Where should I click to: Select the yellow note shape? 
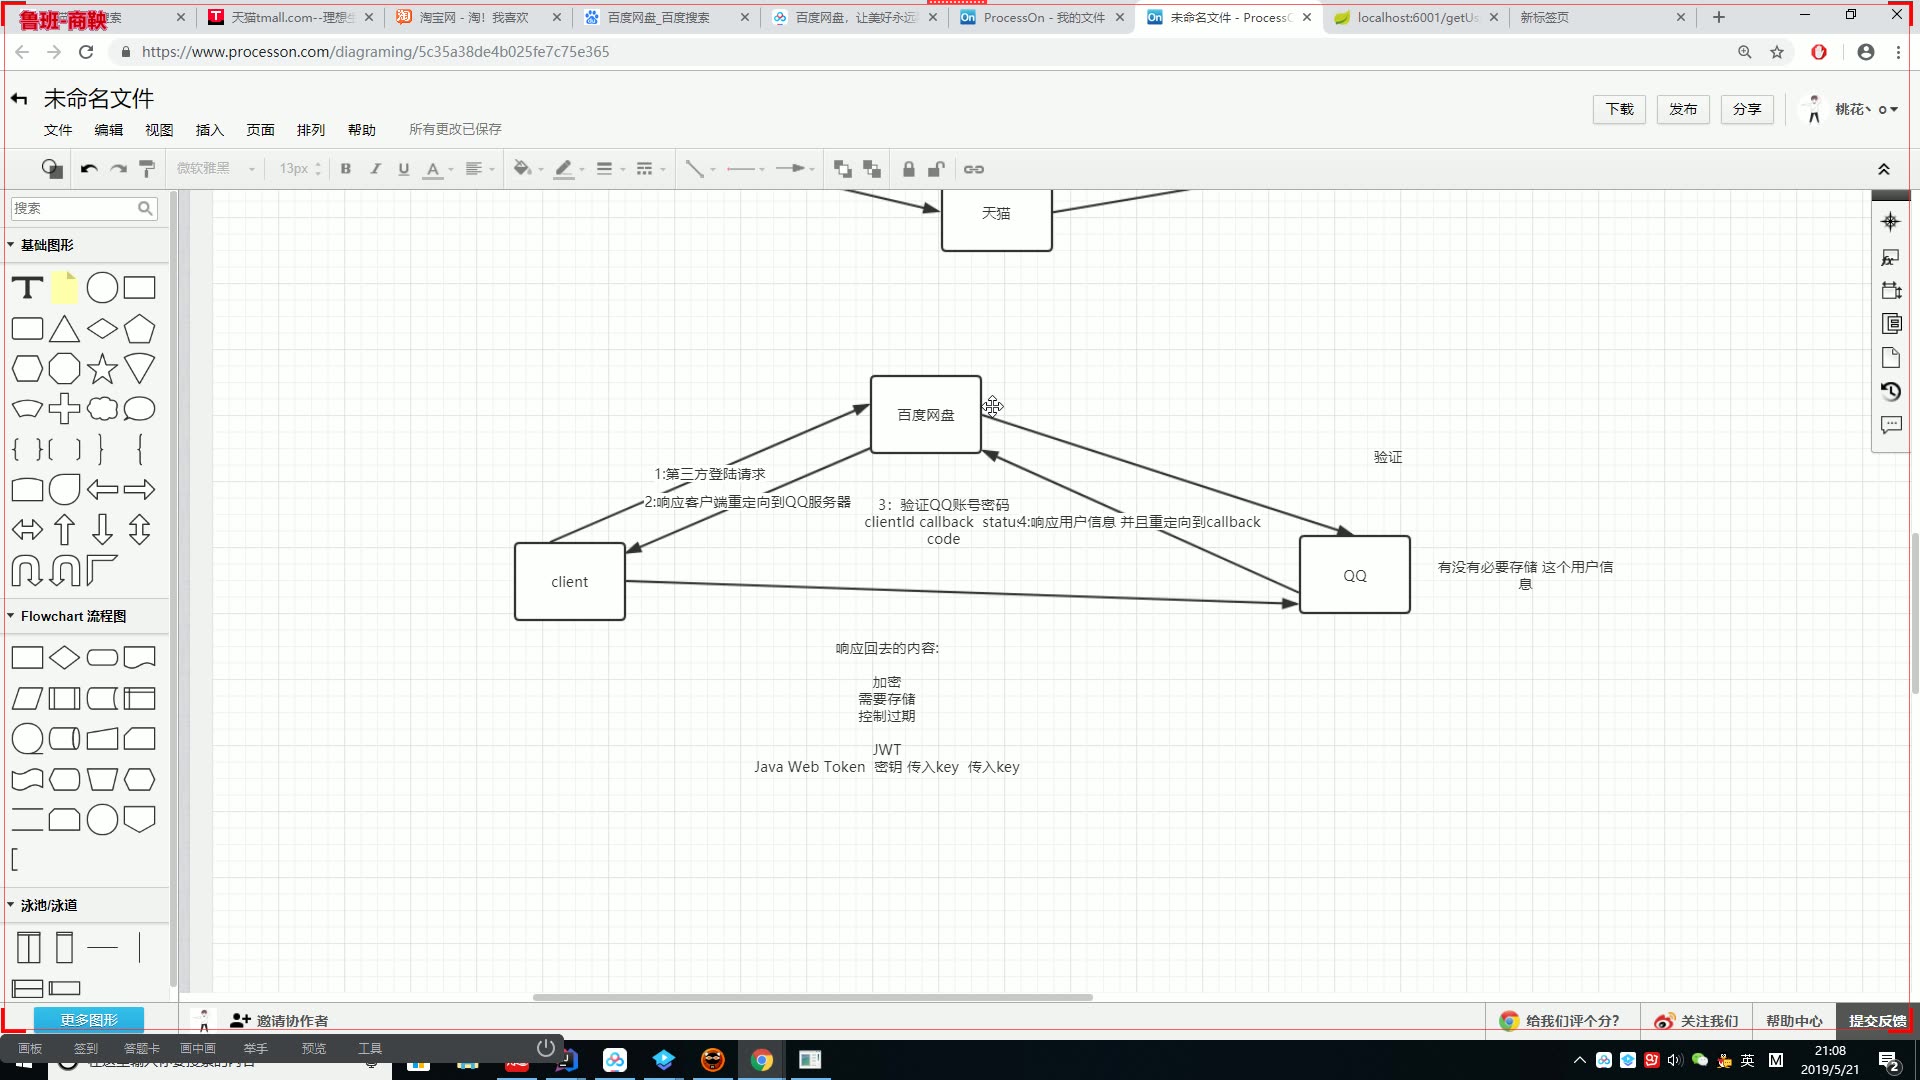[64, 288]
